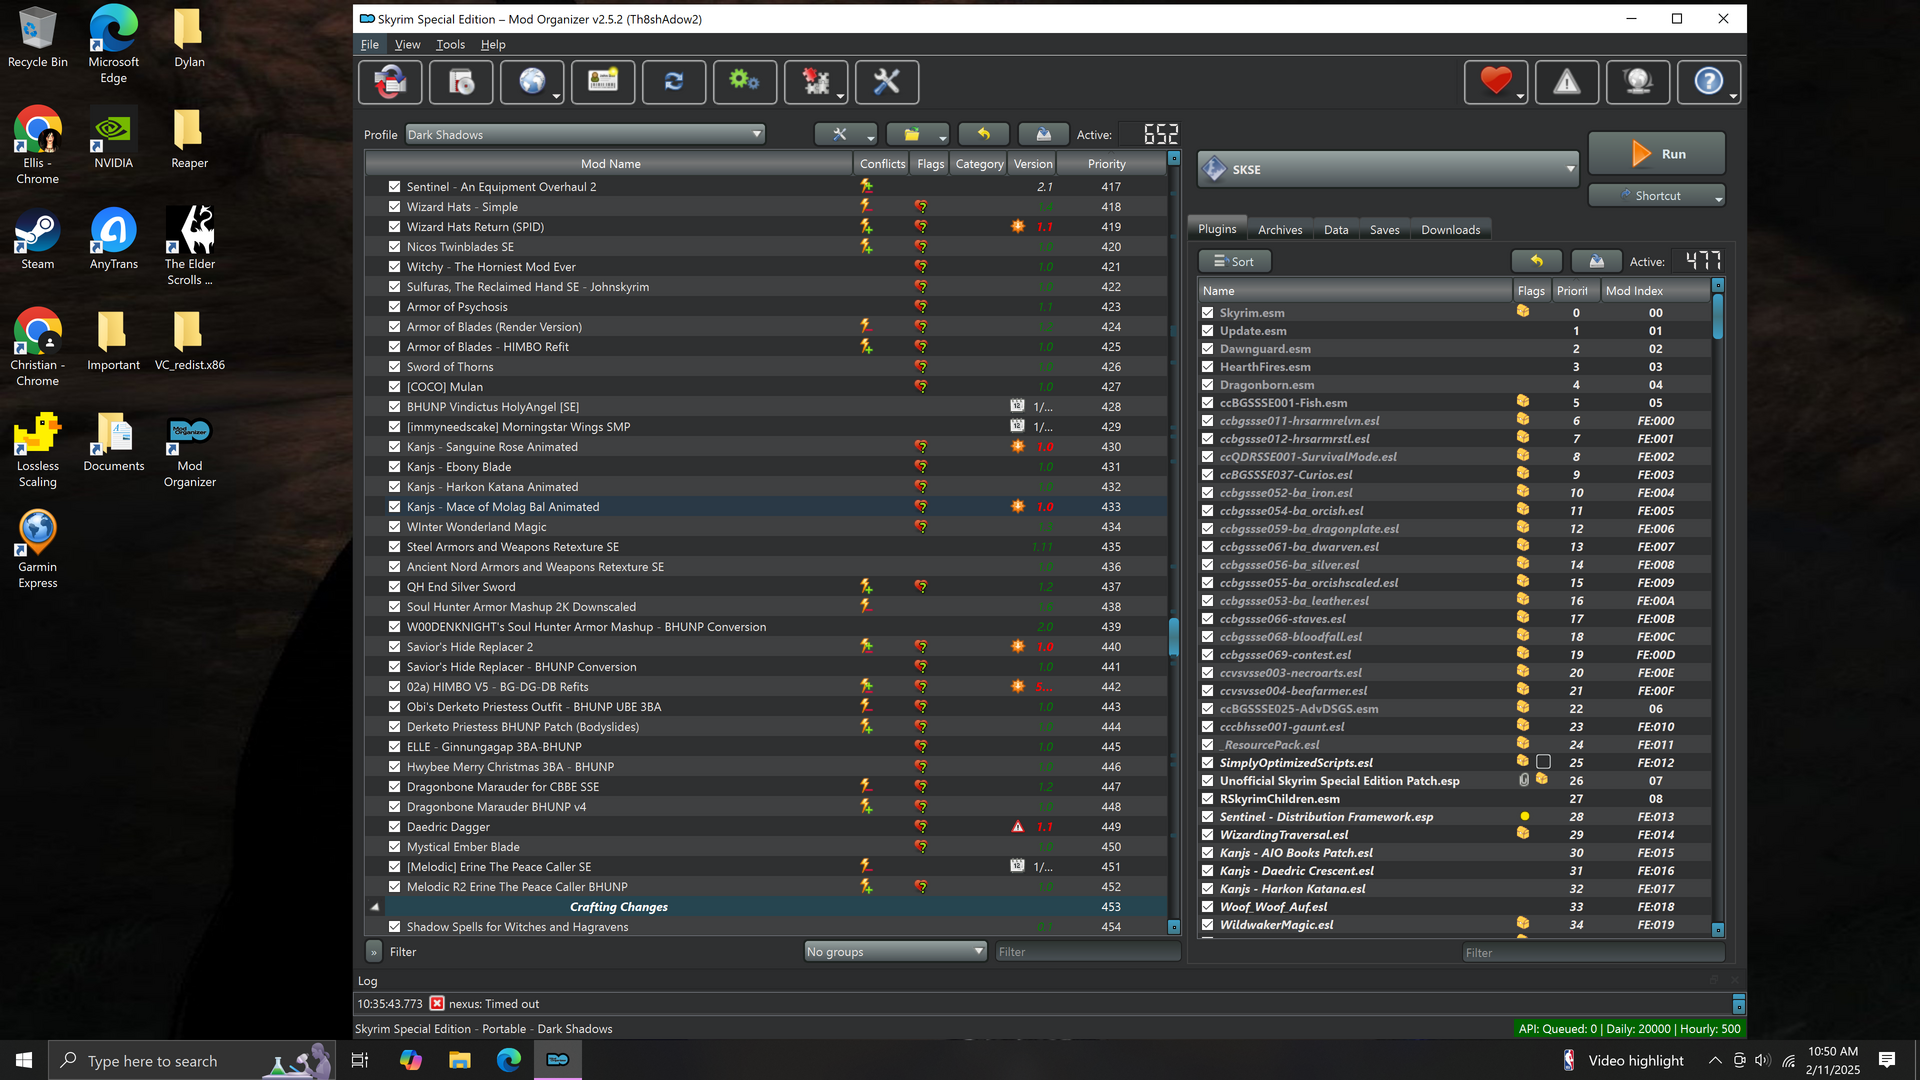Click the Sort plugins button
This screenshot has width=1920, height=1080.
pyautogui.click(x=1234, y=261)
